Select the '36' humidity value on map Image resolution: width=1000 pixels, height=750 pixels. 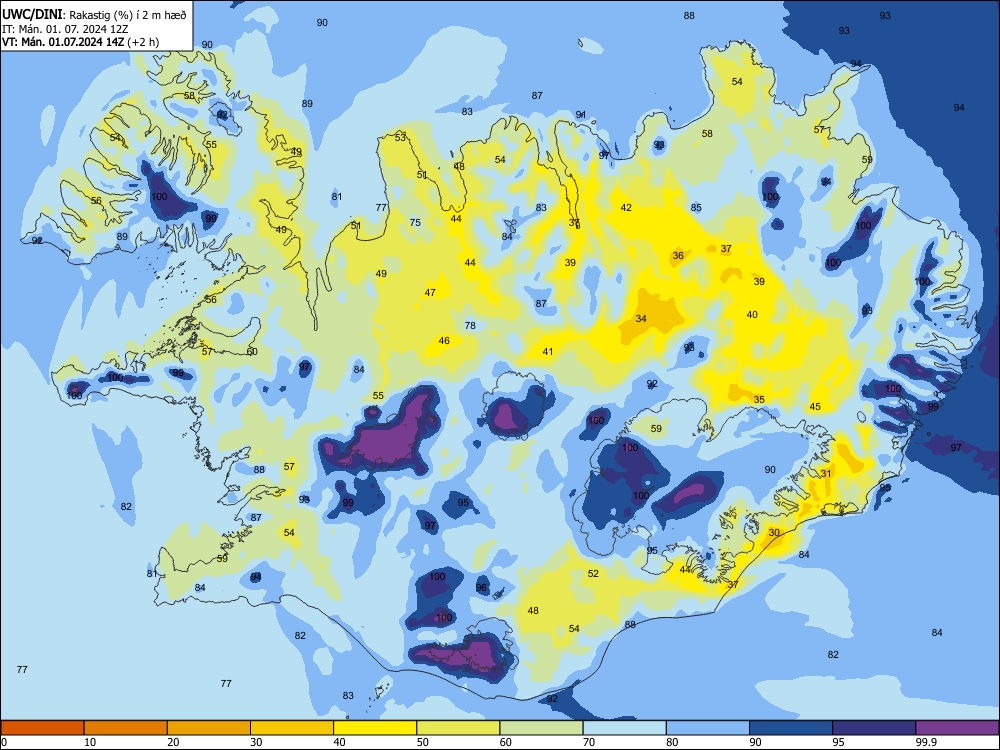tap(678, 255)
